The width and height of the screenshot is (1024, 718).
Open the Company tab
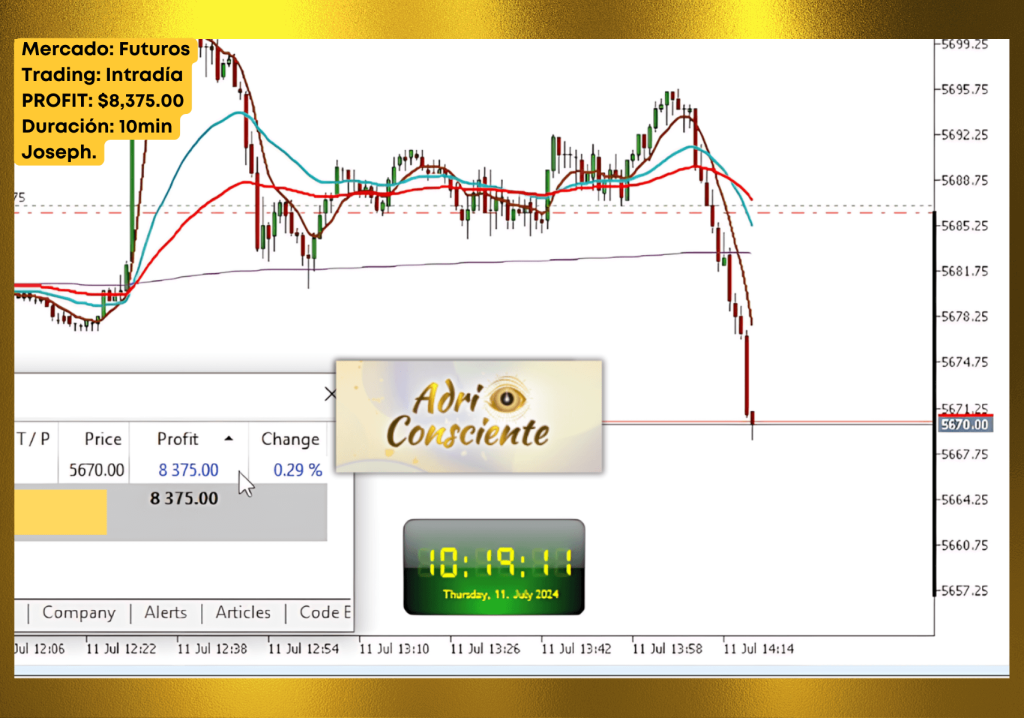pos(78,612)
